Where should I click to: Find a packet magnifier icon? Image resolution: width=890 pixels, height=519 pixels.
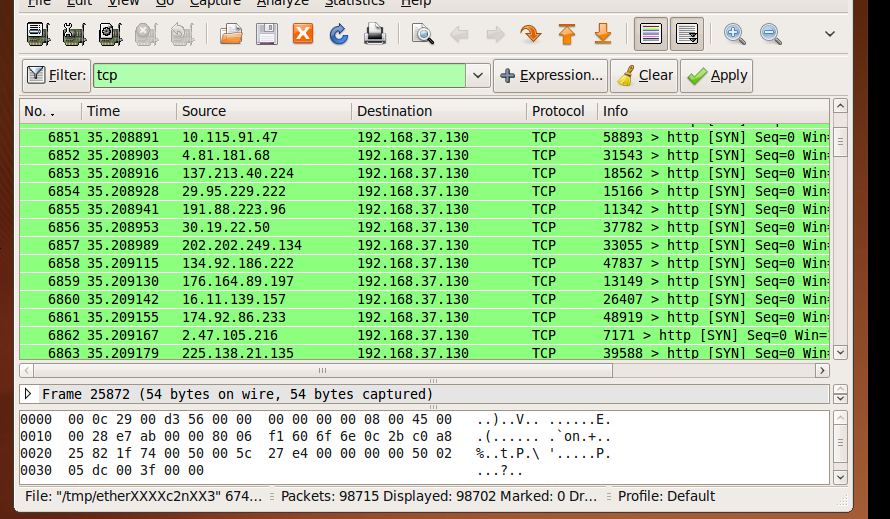[x=423, y=34]
